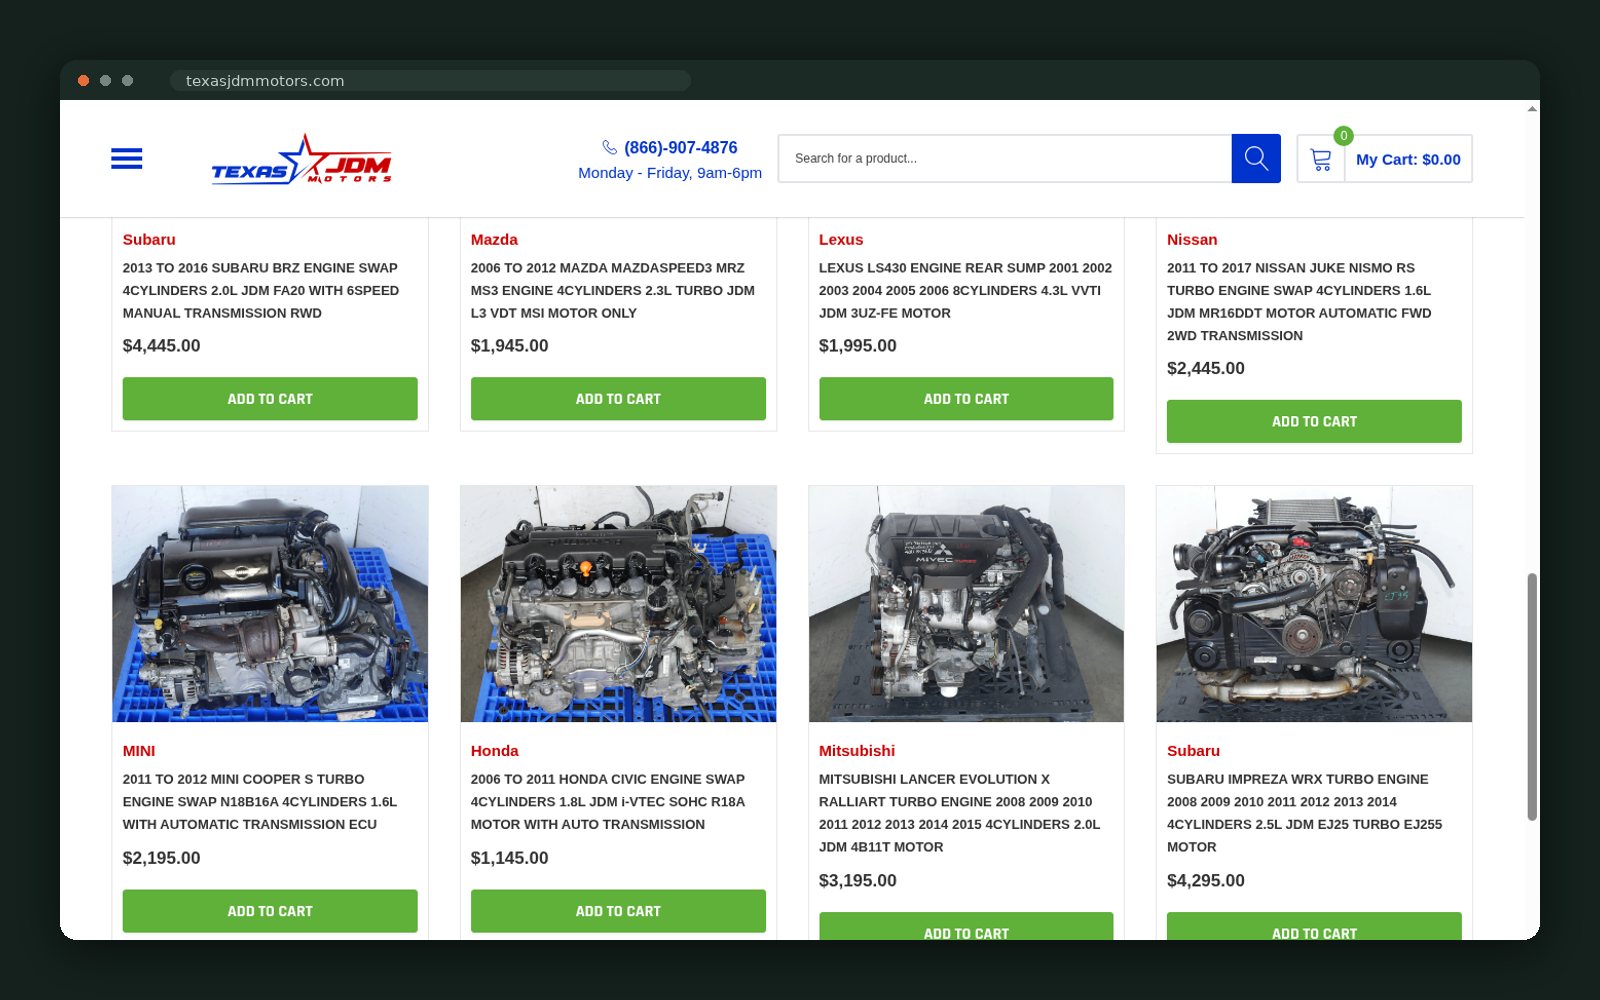
Task: Click the $1,995.00 price
Action: pos(857,346)
